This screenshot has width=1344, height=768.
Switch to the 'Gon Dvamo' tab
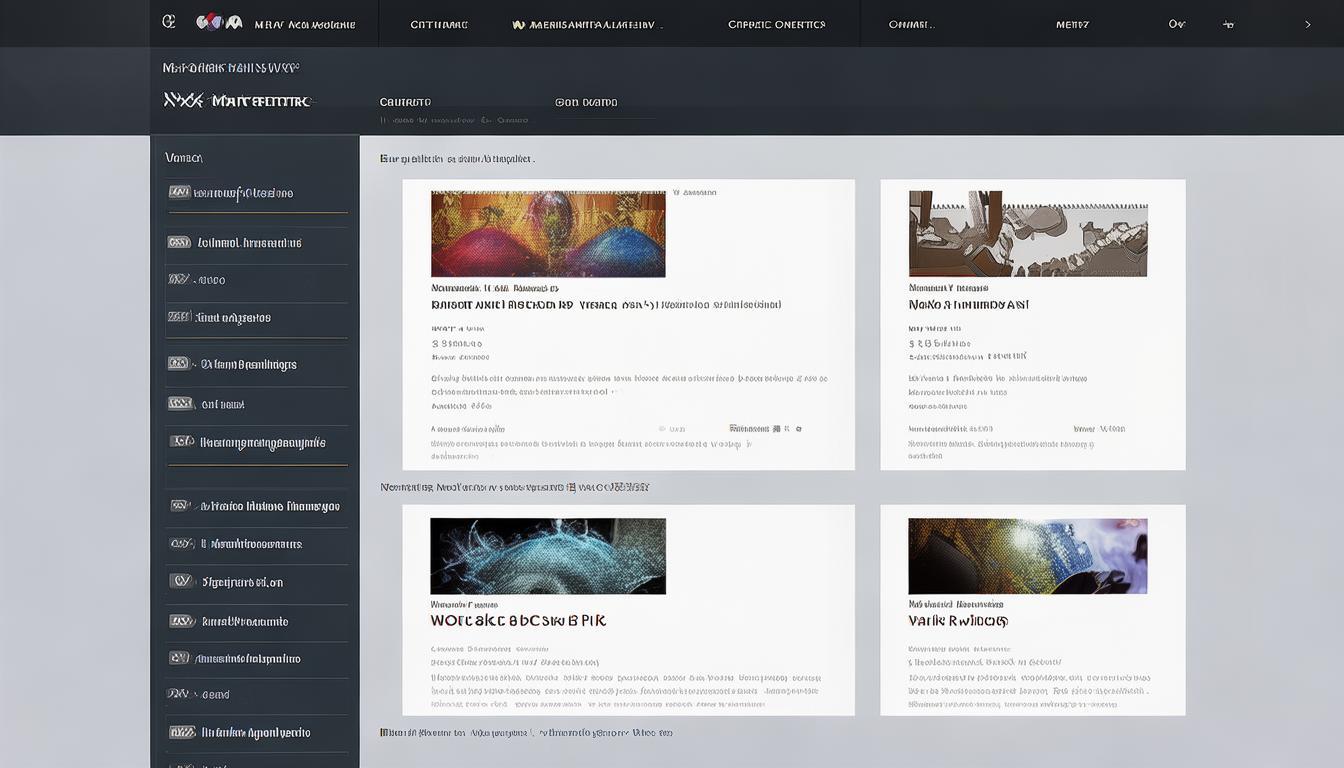click(586, 102)
